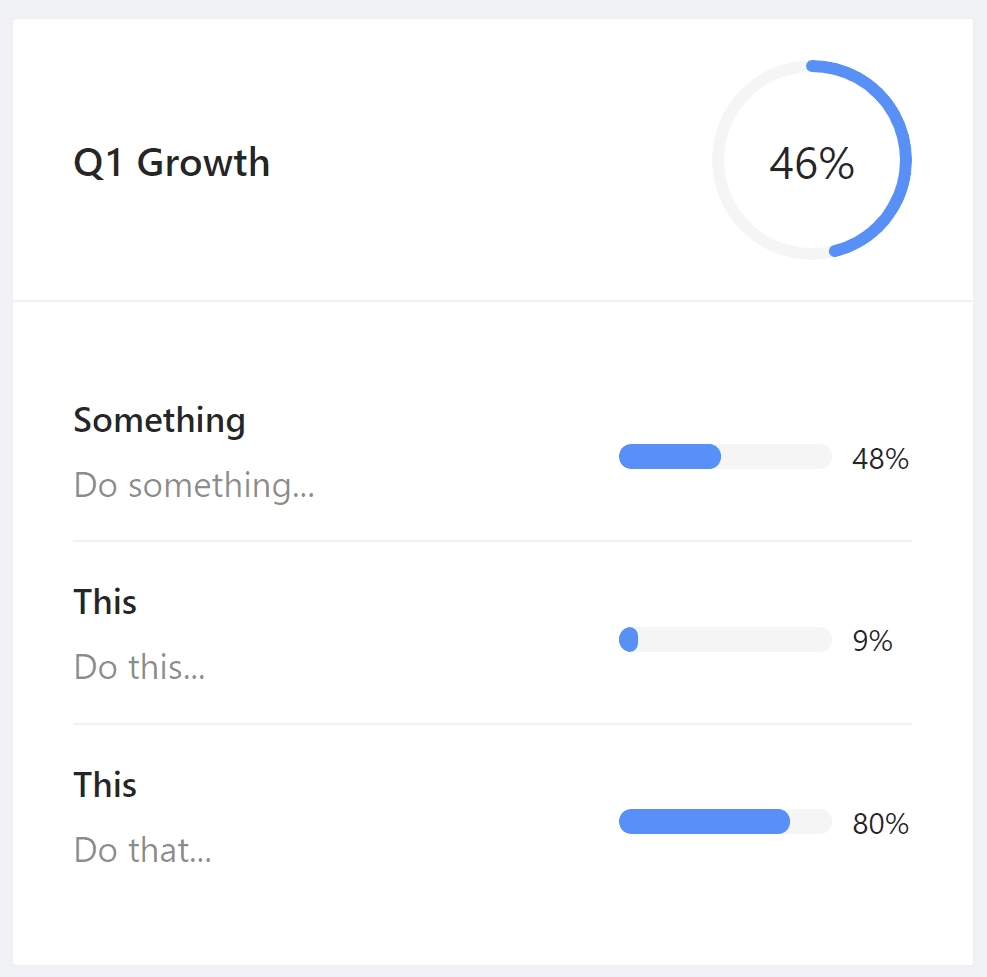Click the blue fill of the 80% bar
The width and height of the screenshot is (987, 977).
pos(704,822)
